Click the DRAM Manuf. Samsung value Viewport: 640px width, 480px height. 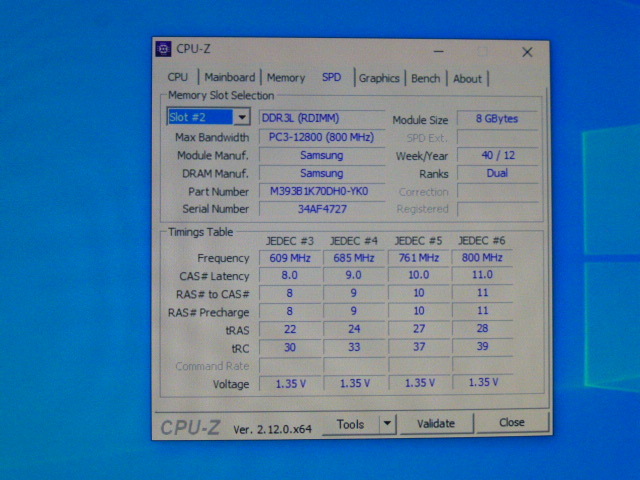click(x=322, y=173)
